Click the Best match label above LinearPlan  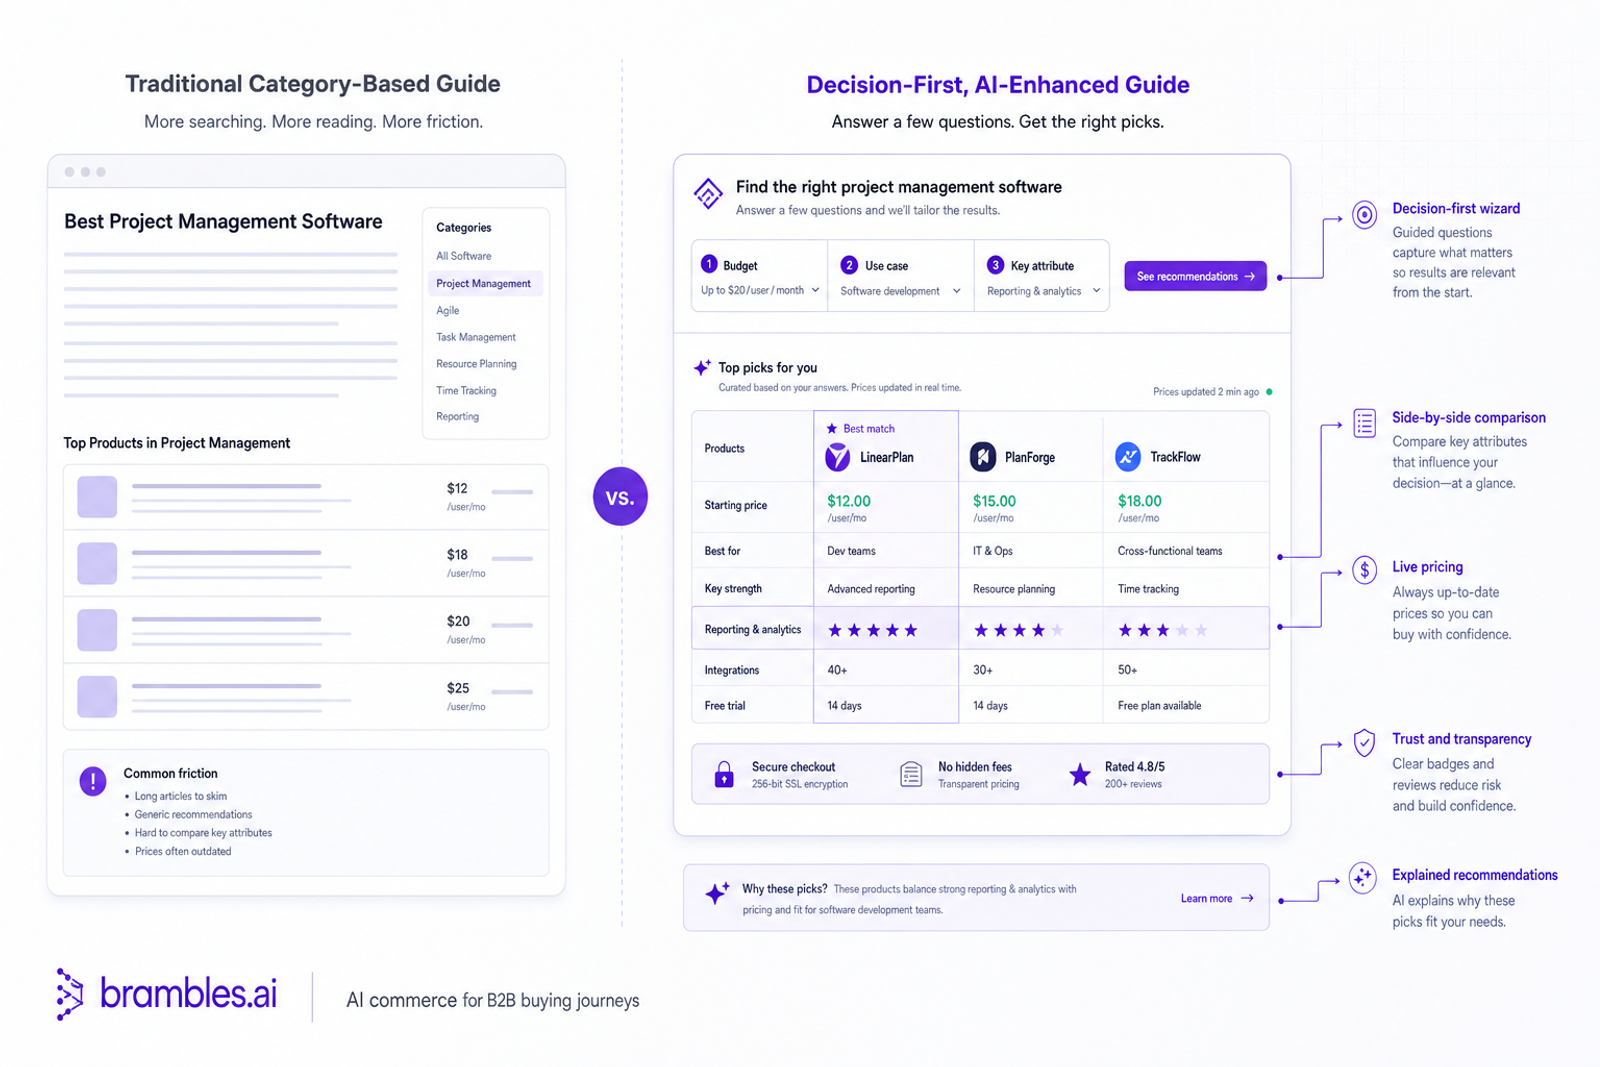pos(861,429)
